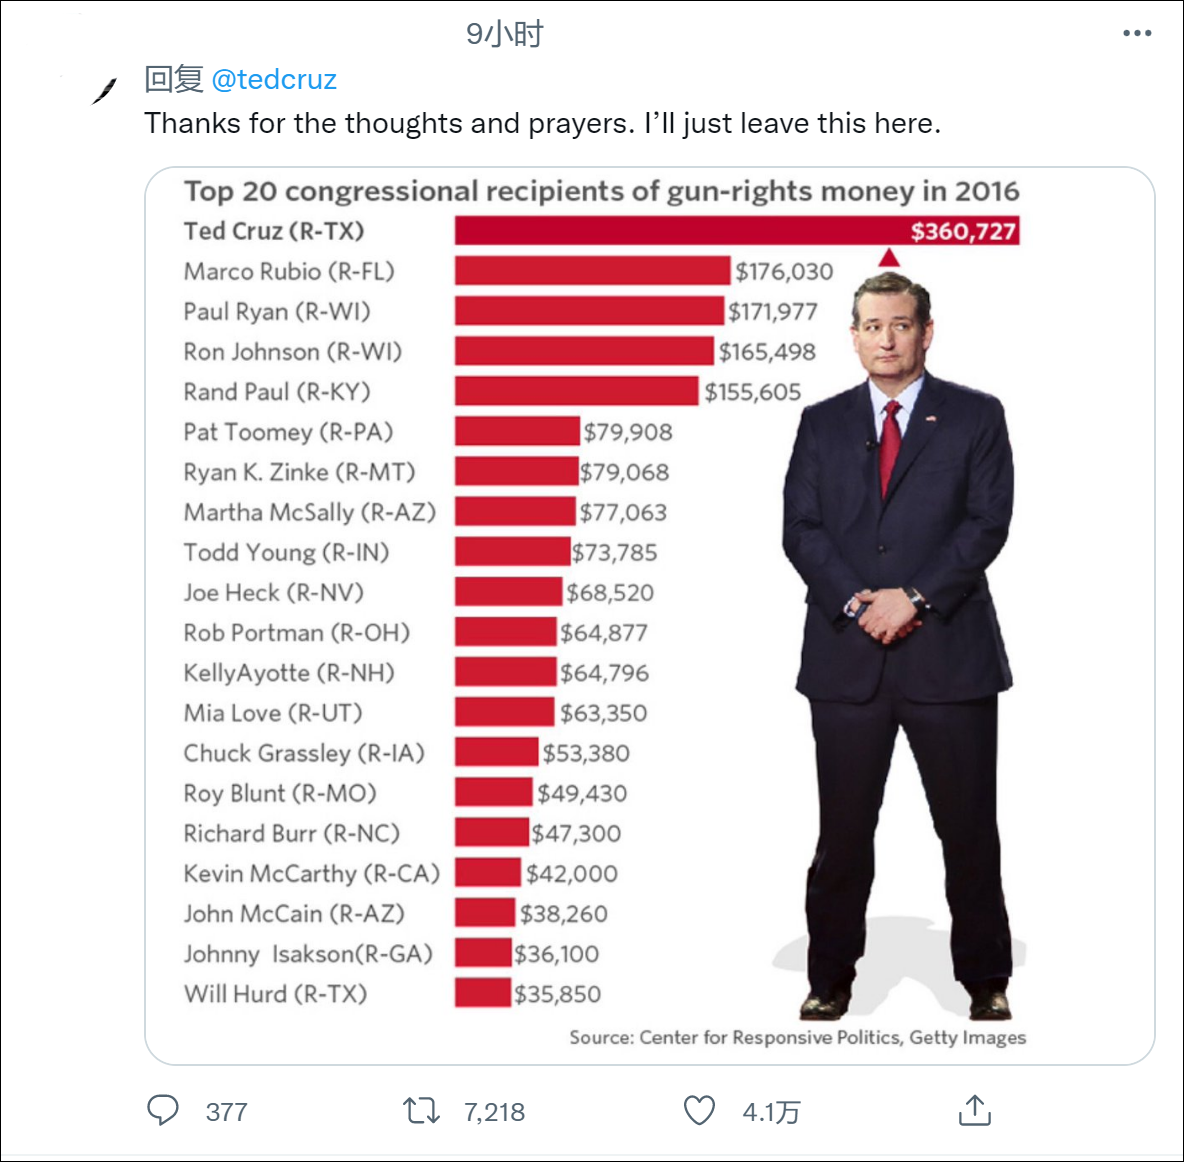The image size is (1184, 1162).
Task: Click the feather profile avatar
Action: [x=103, y=91]
